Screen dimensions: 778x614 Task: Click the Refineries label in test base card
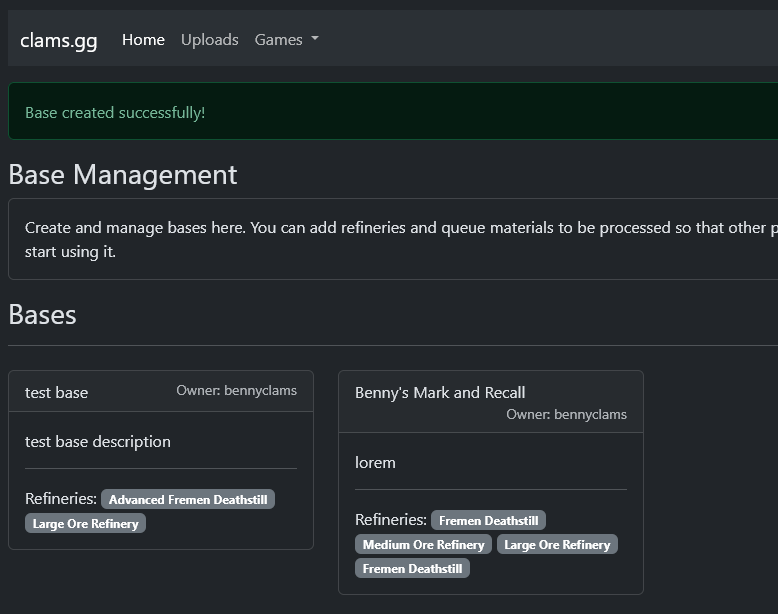tap(60, 498)
